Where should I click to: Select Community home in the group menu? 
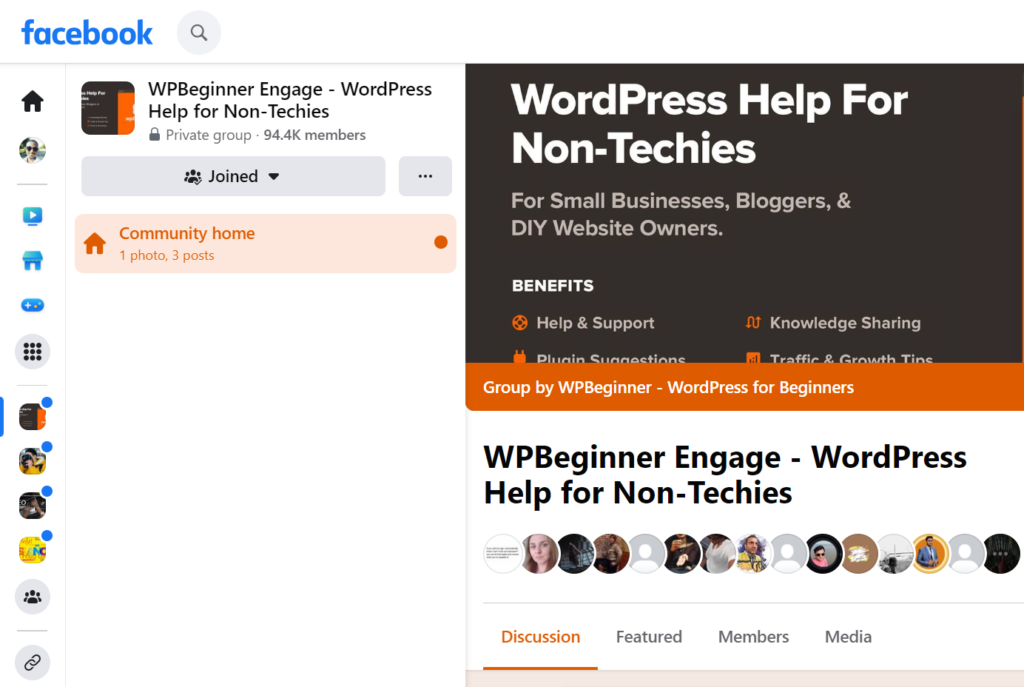point(265,243)
